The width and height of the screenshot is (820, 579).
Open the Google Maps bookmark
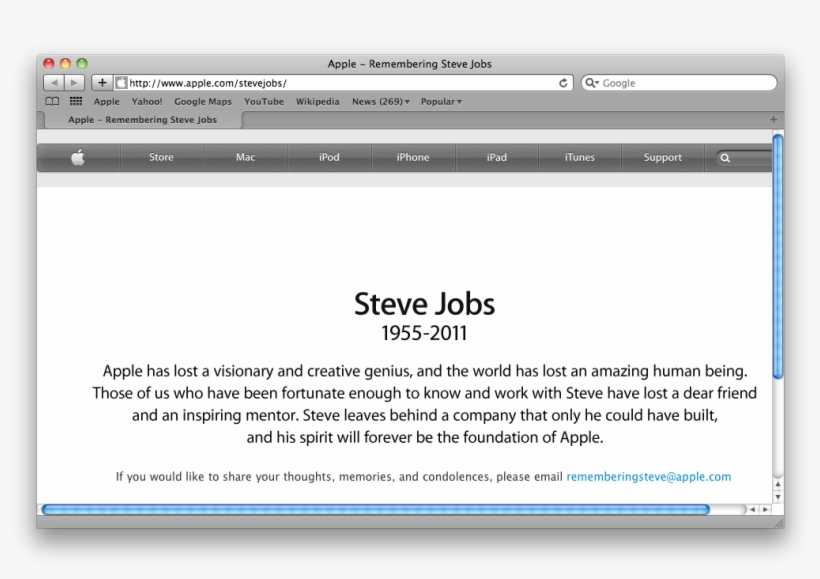tap(203, 101)
